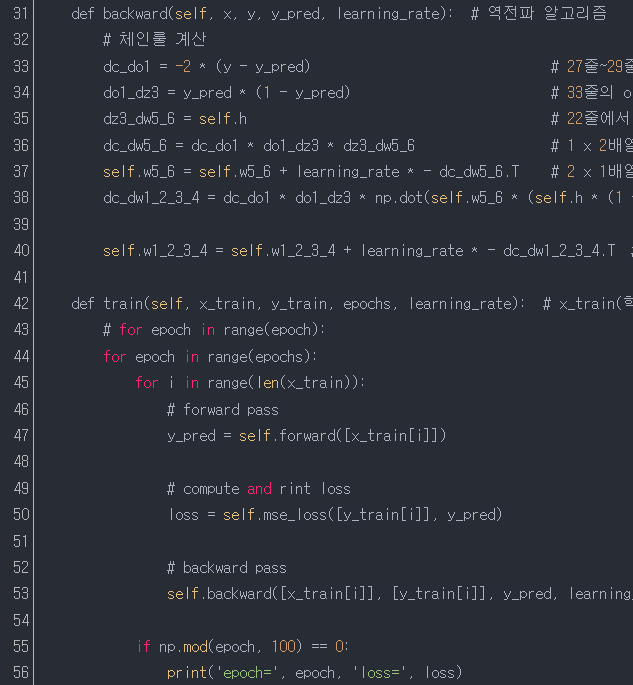This screenshot has width=633, height=685.
Task: Click the 'backward' function name in the def line
Action: point(135,14)
